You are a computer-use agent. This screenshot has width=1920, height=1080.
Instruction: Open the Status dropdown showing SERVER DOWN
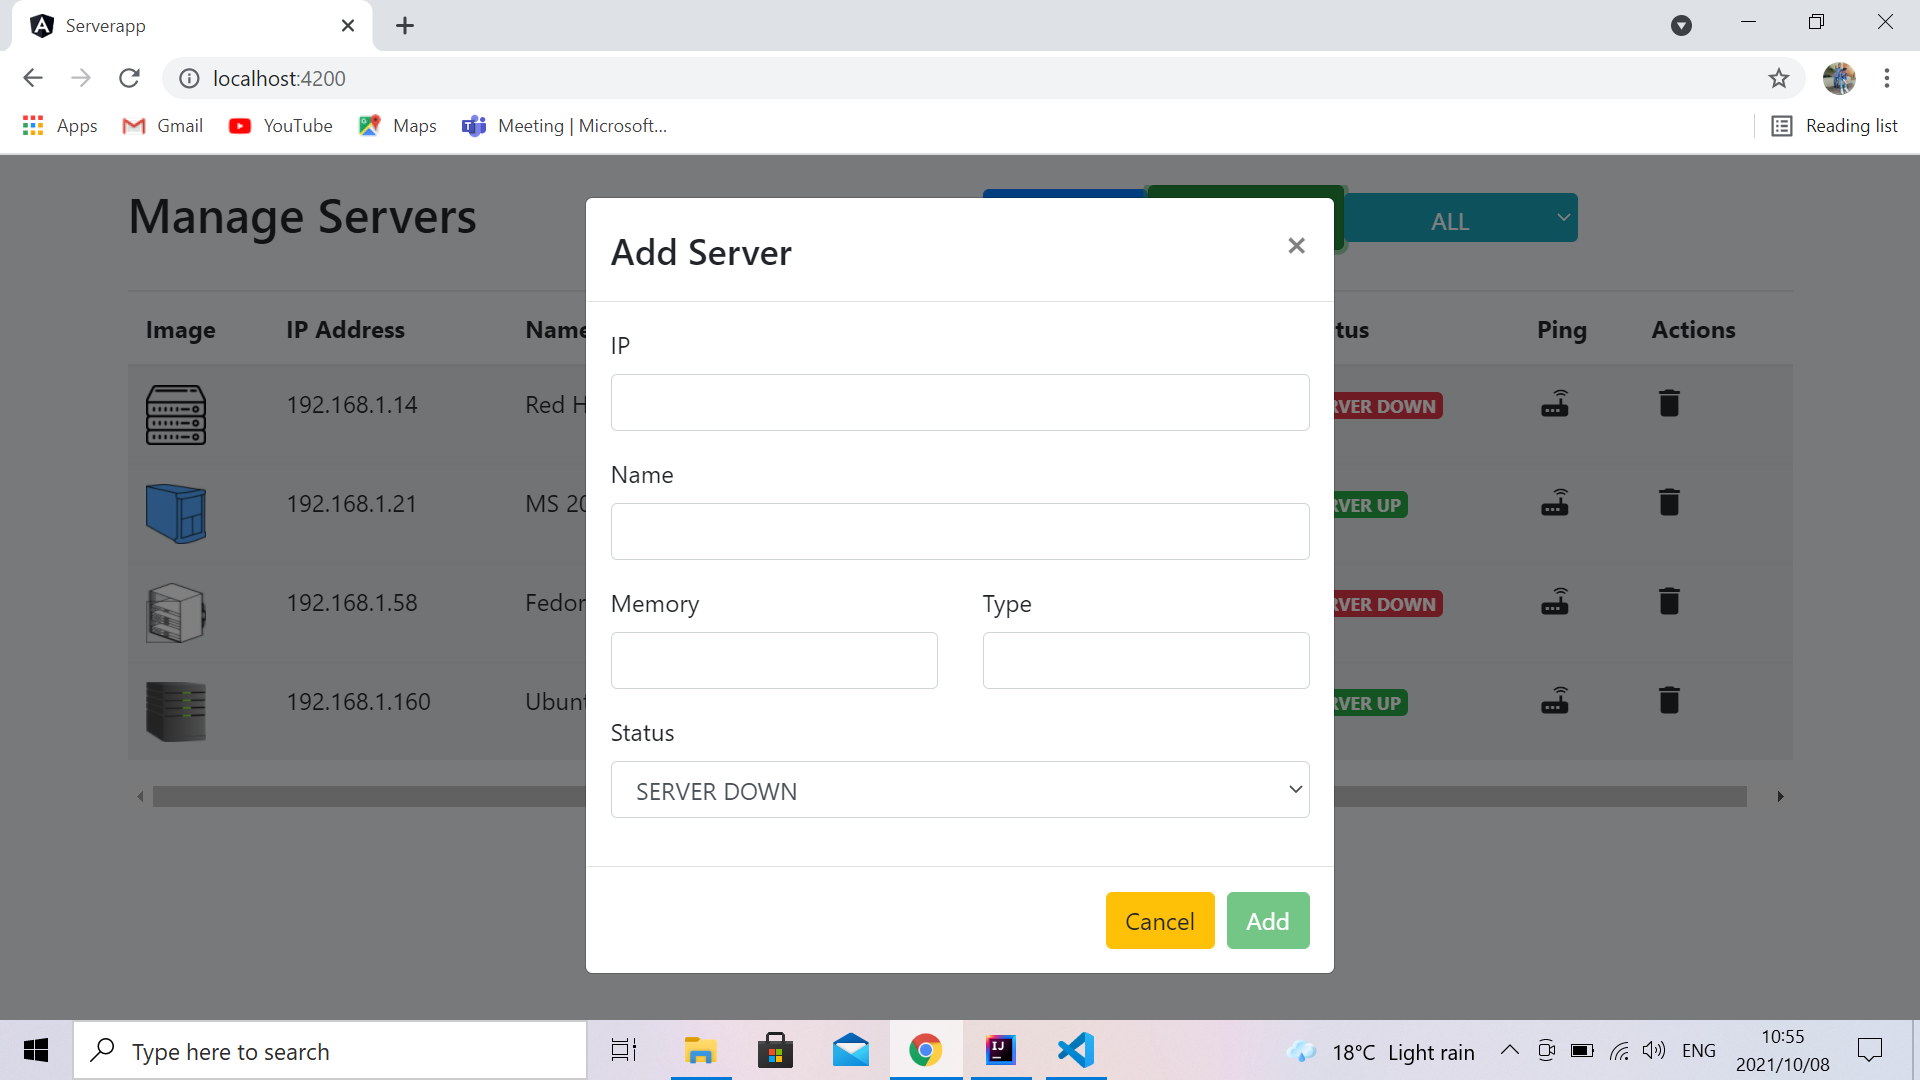click(x=960, y=790)
